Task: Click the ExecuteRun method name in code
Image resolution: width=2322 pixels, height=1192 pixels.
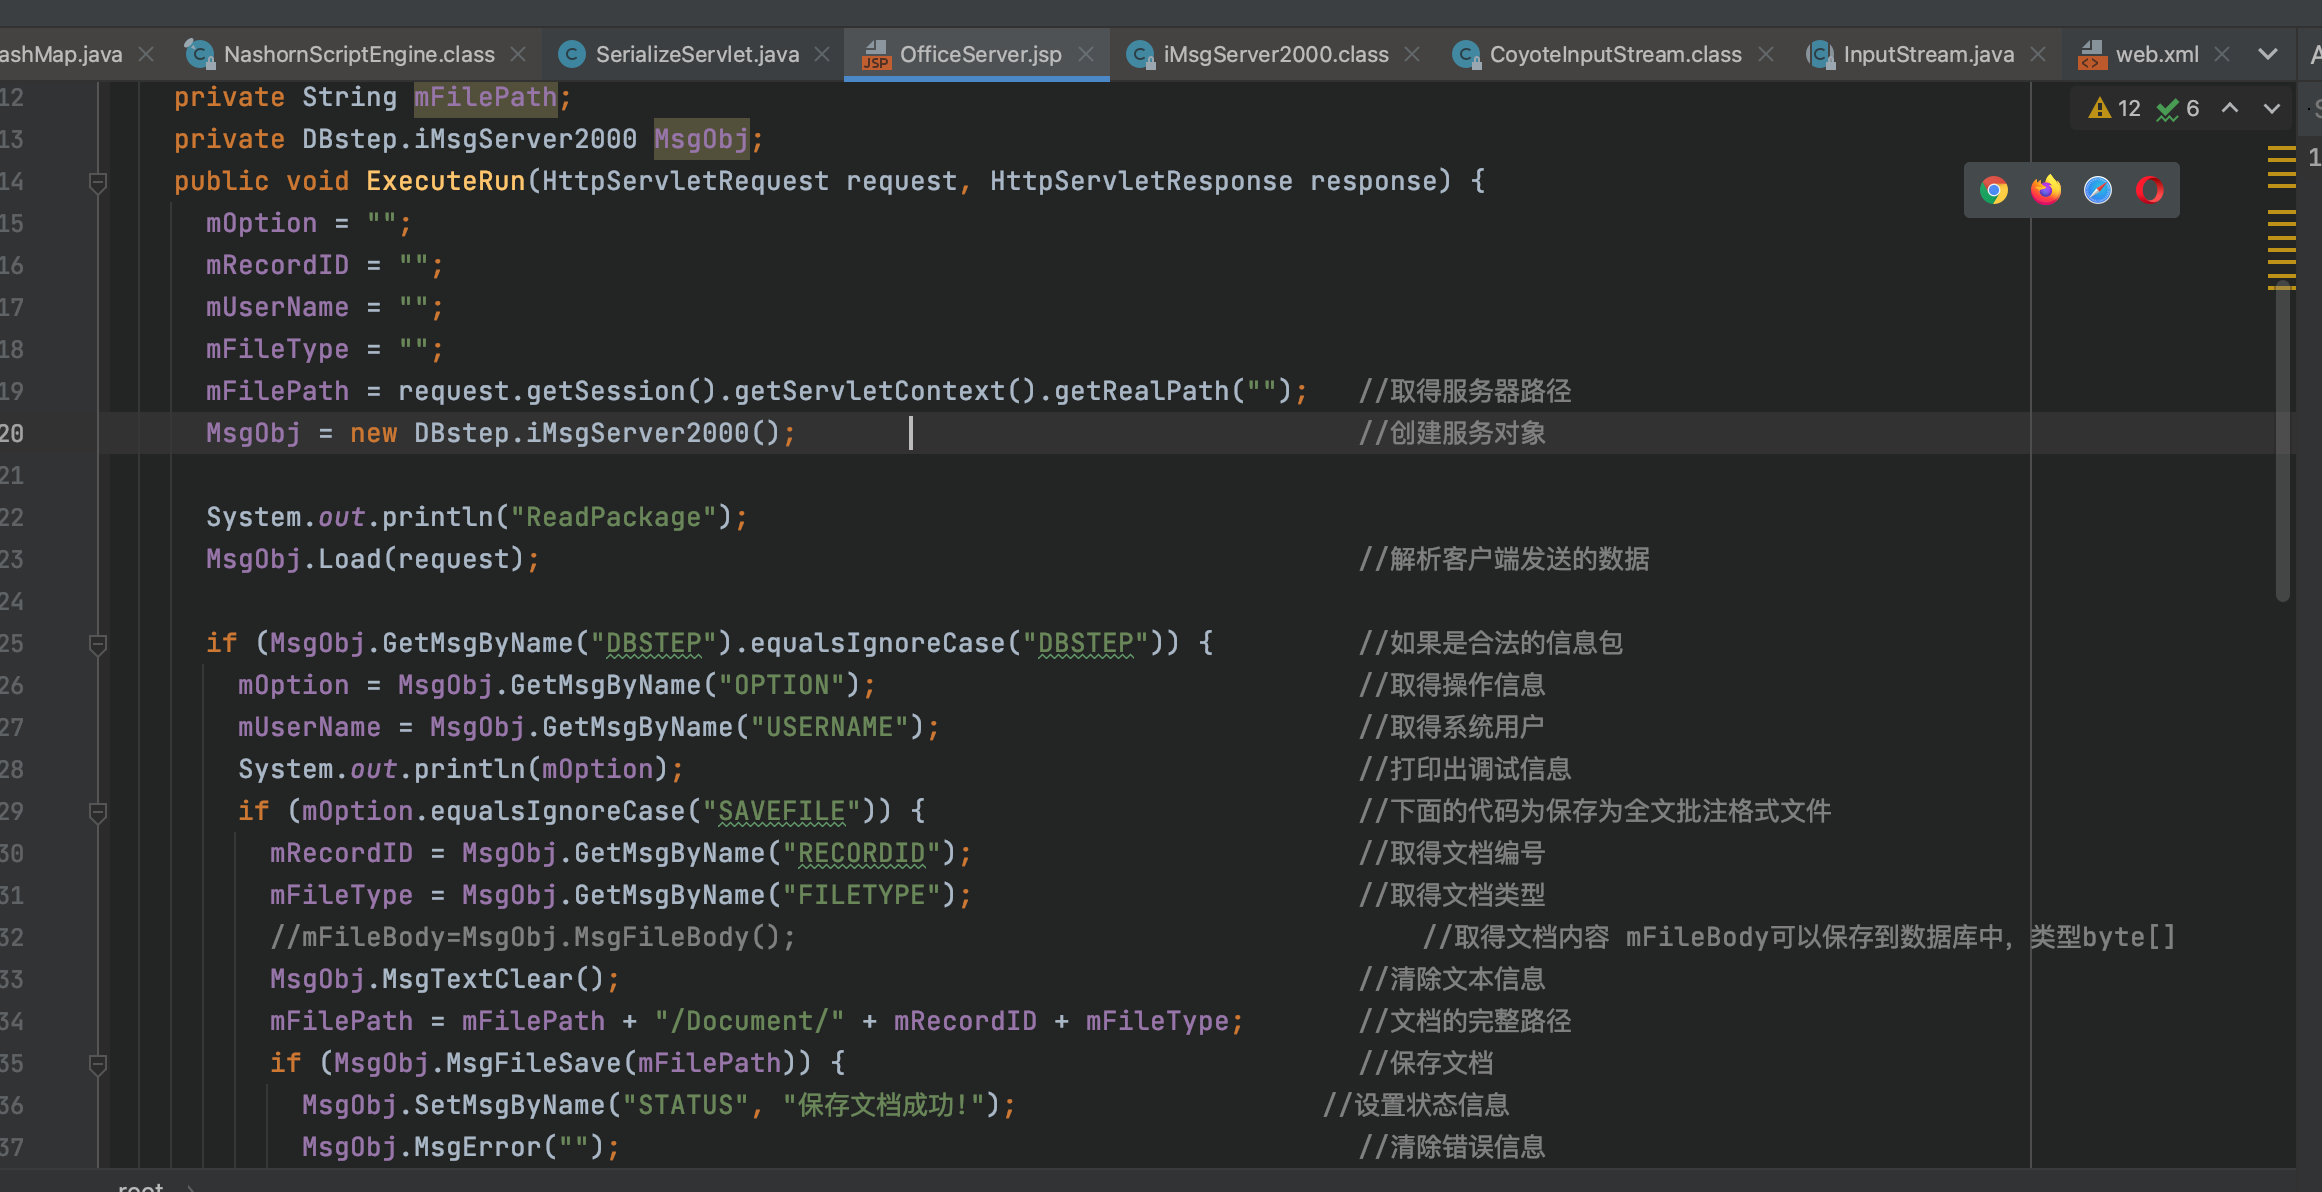Action: pos(445,181)
